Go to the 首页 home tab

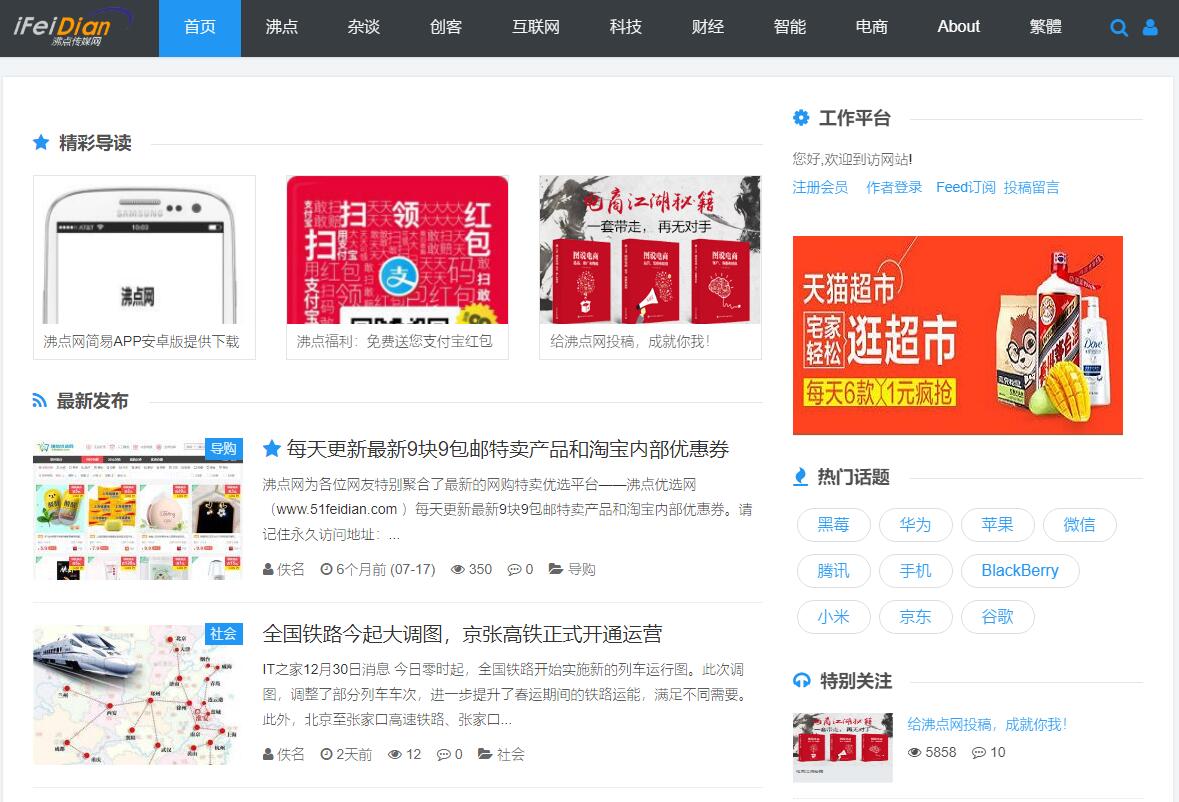pyautogui.click(x=200, y=28)
